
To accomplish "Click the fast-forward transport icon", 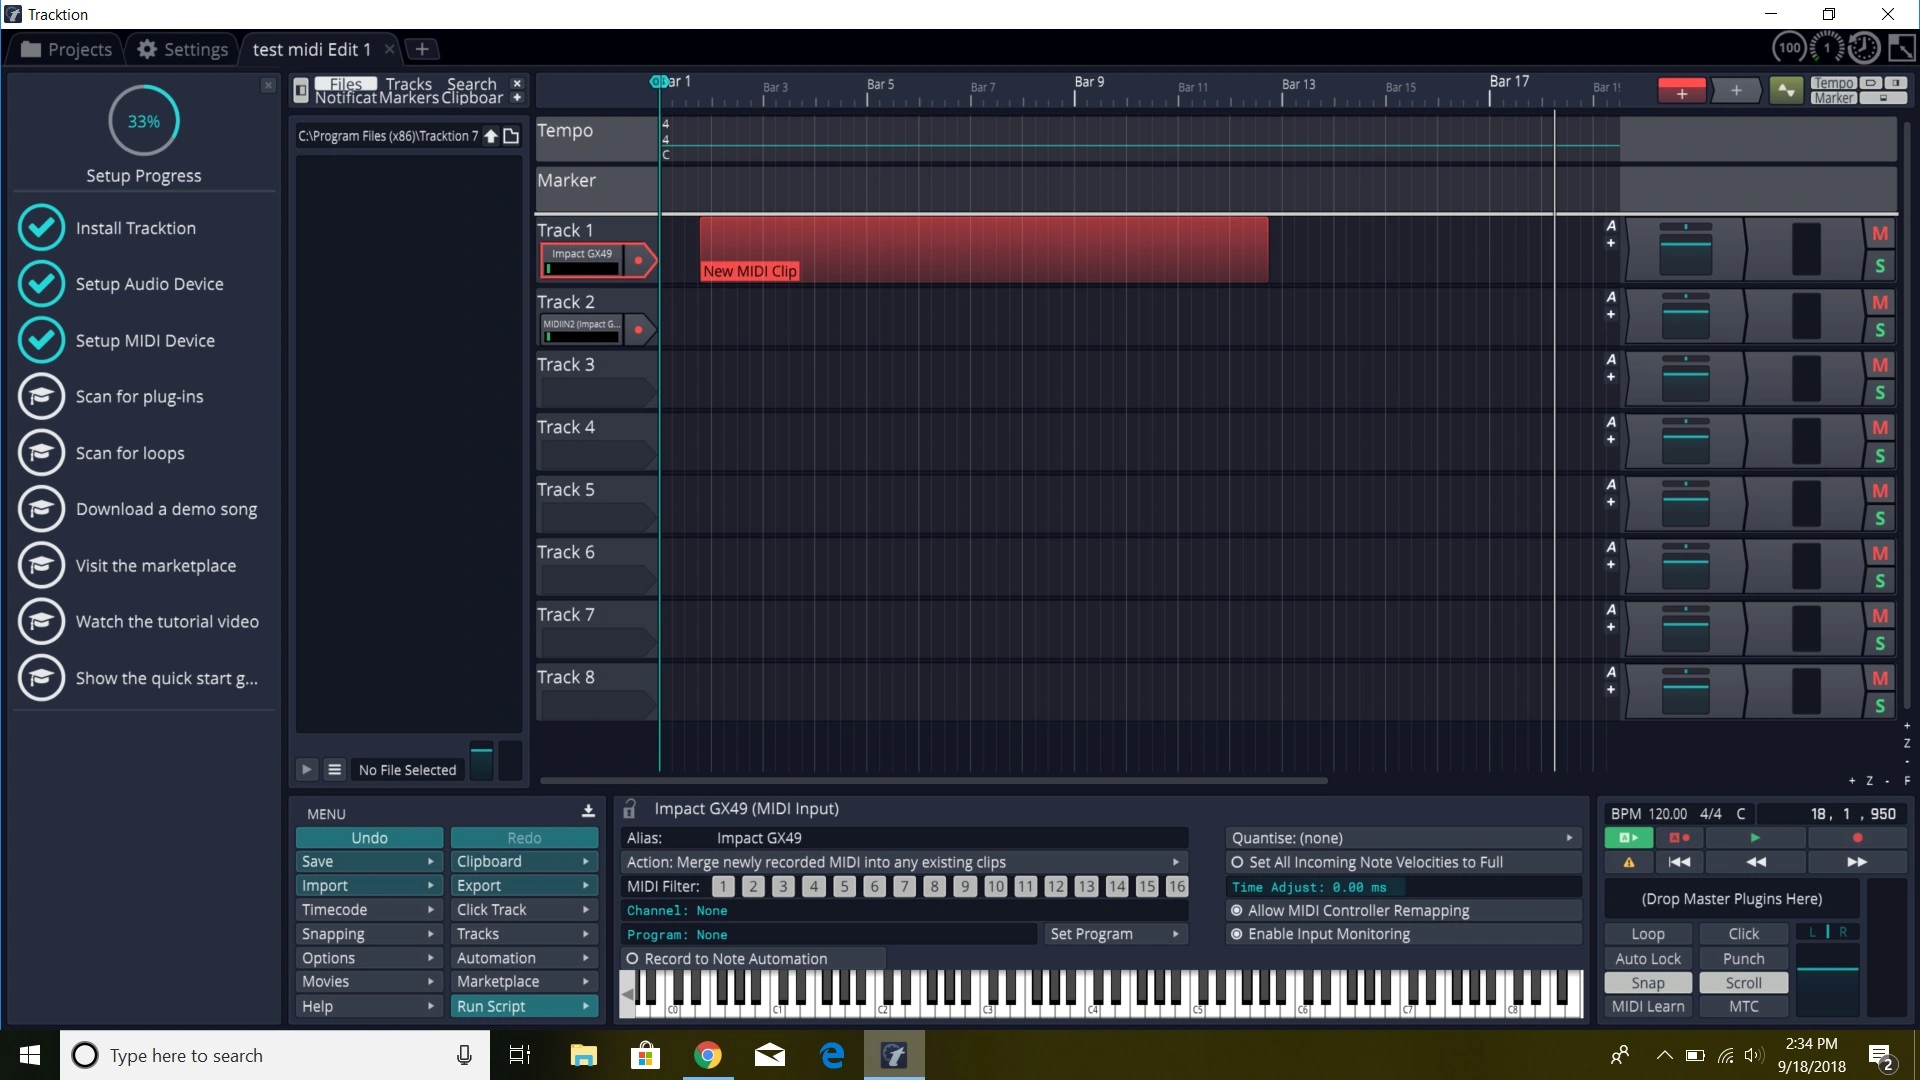I will coord(1857,862).
